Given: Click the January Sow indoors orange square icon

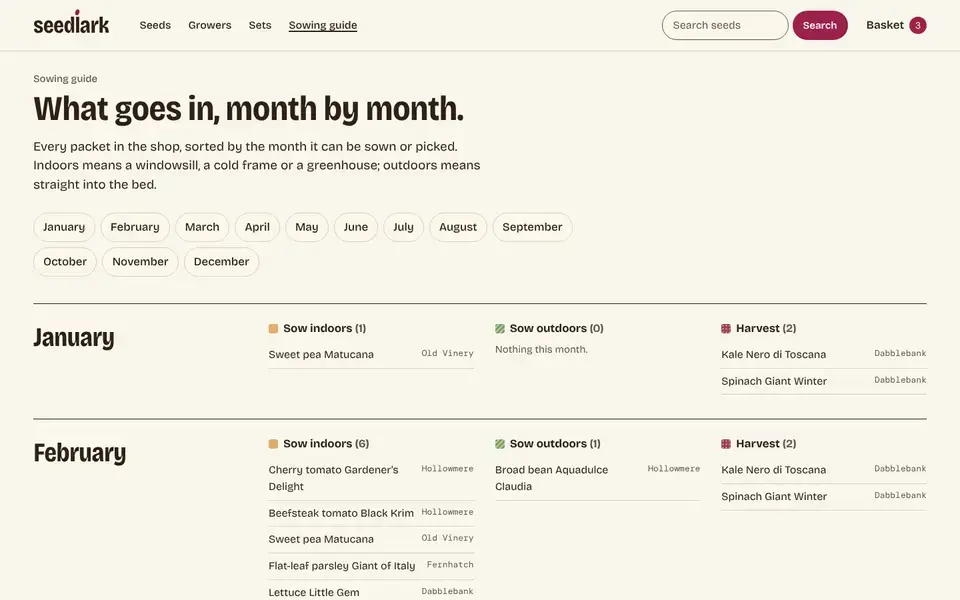Looking at the screenshot, I should pyautogui.click(x=273, y=329).
